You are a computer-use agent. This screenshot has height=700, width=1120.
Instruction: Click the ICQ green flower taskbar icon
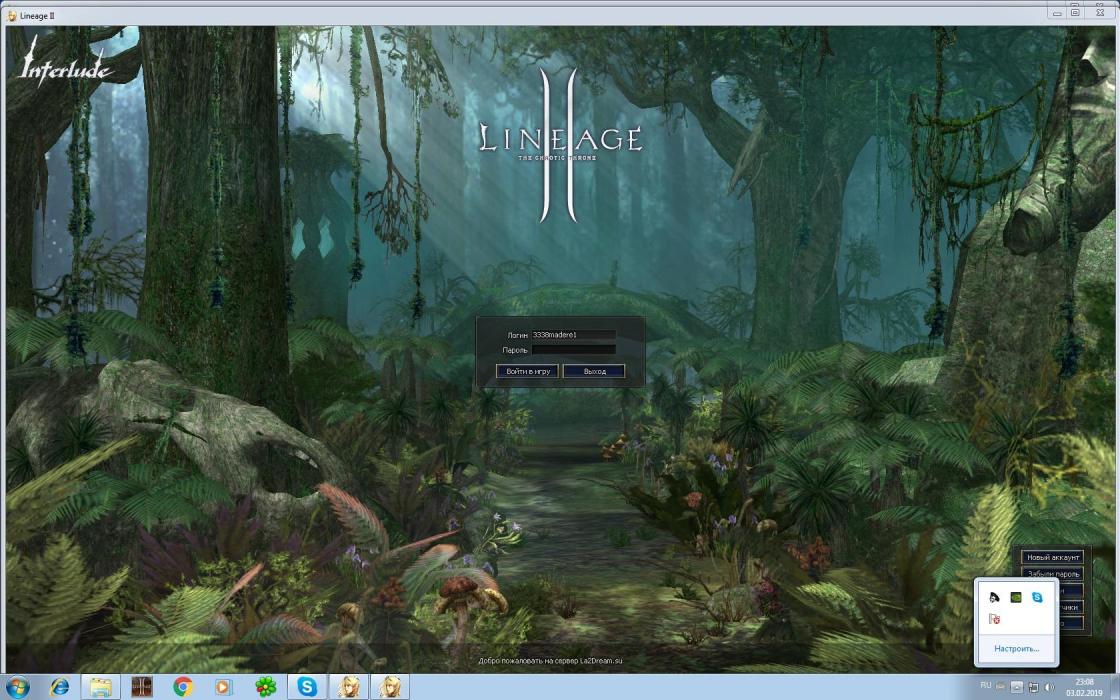coord(265,687)
